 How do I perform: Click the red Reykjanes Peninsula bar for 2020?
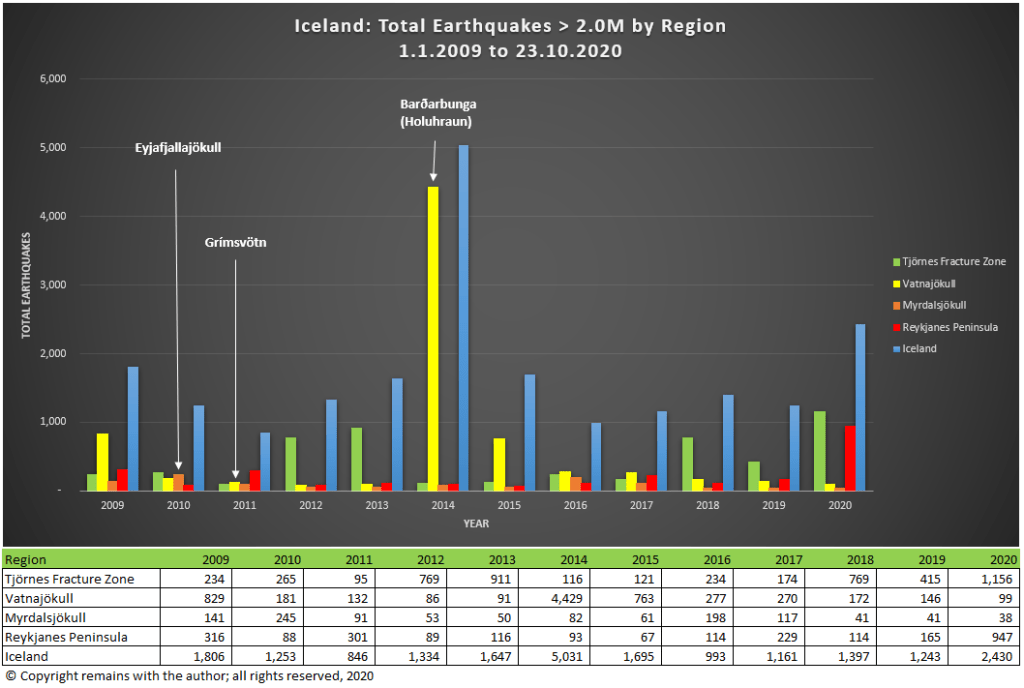[x=848, y=458]
